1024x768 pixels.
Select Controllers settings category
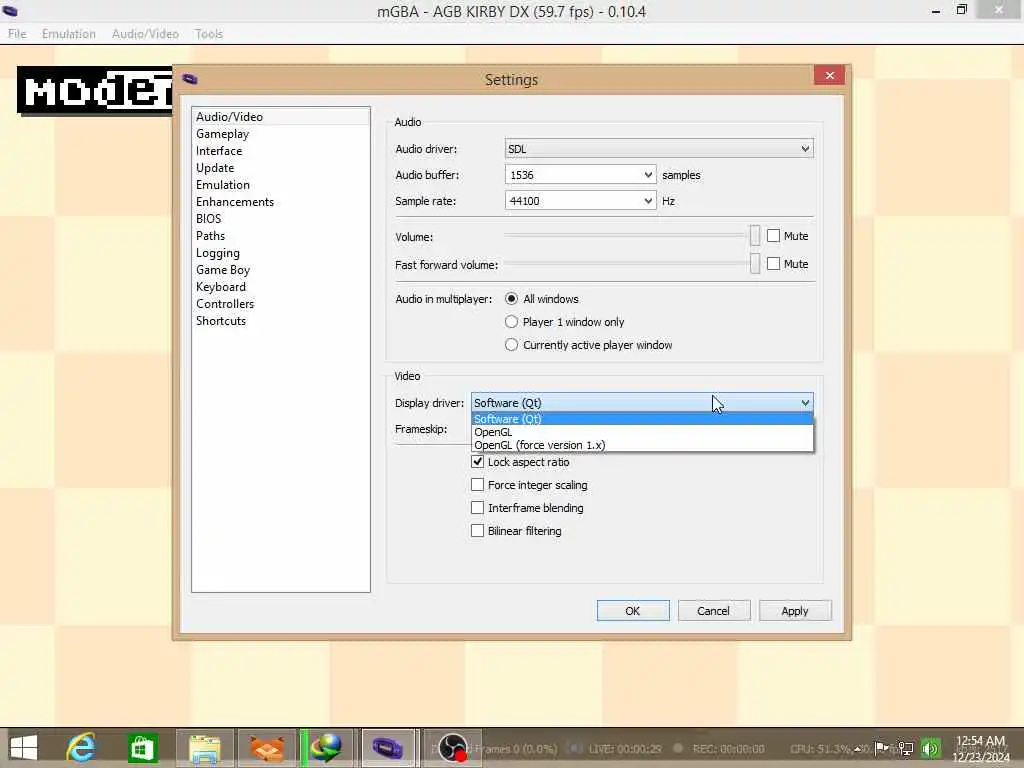point(281,304)
